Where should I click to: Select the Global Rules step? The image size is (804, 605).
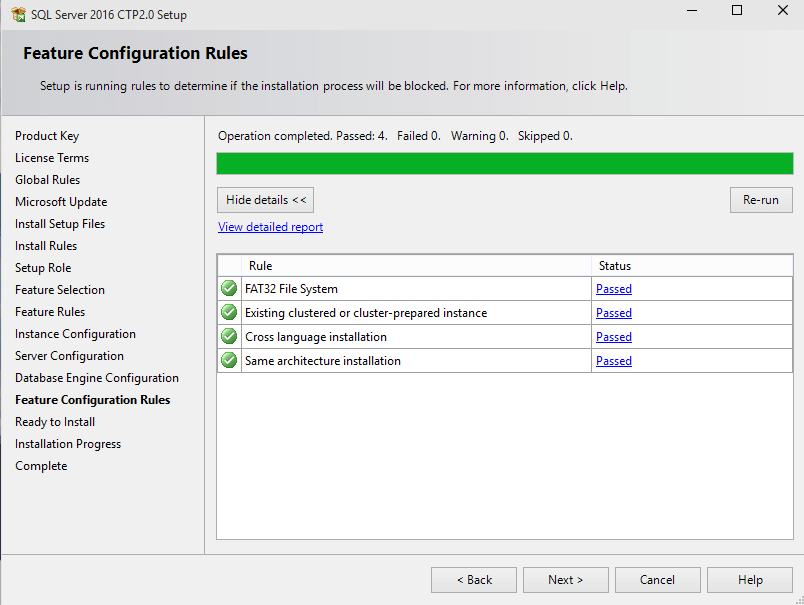pos(47,180)
